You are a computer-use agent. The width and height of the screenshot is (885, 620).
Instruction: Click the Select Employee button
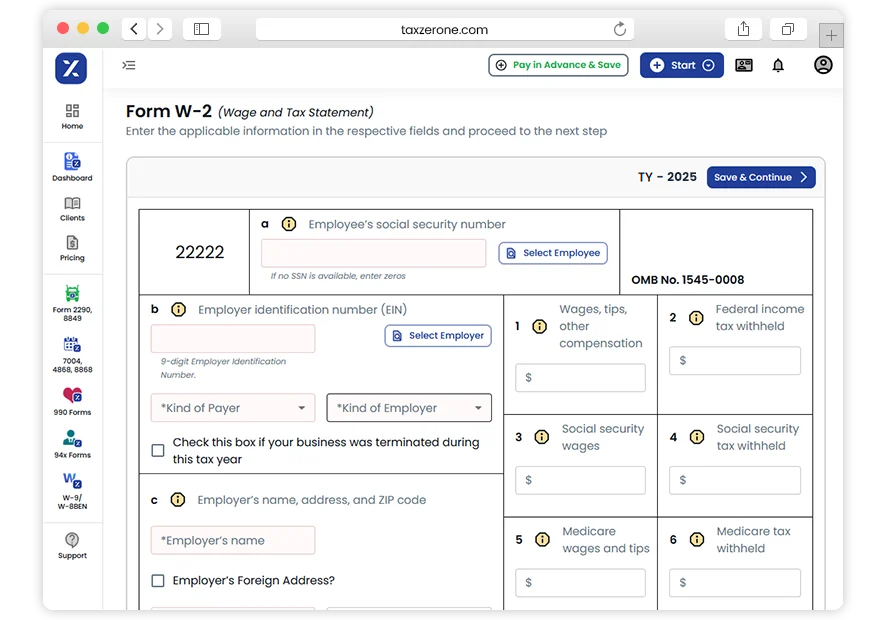click(x=553, y=253)
